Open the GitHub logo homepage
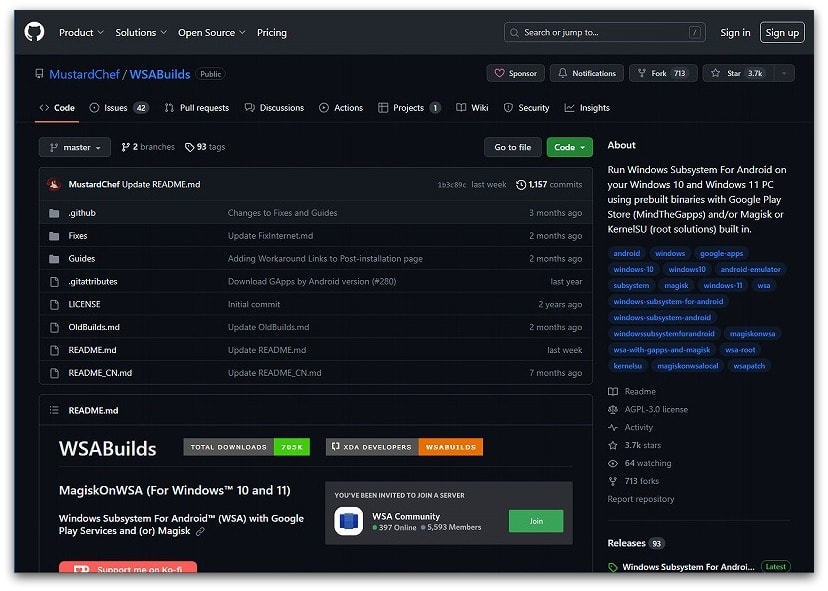 point(34,32)
